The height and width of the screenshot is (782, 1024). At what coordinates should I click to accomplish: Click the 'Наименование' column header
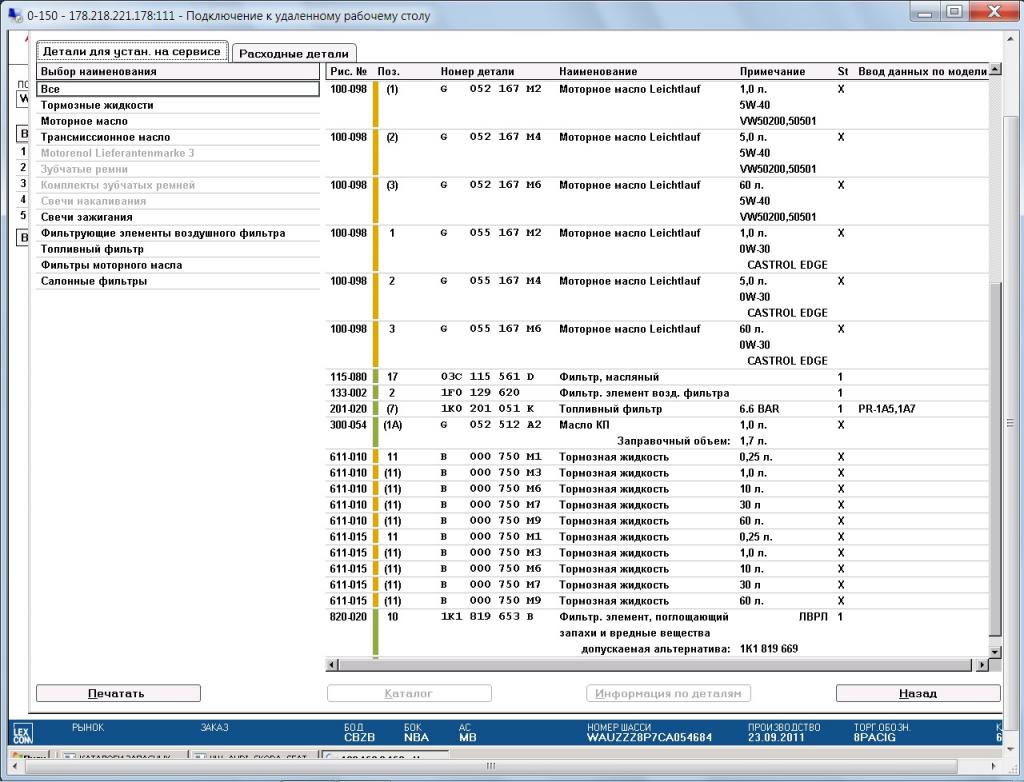tap(598, 71)
